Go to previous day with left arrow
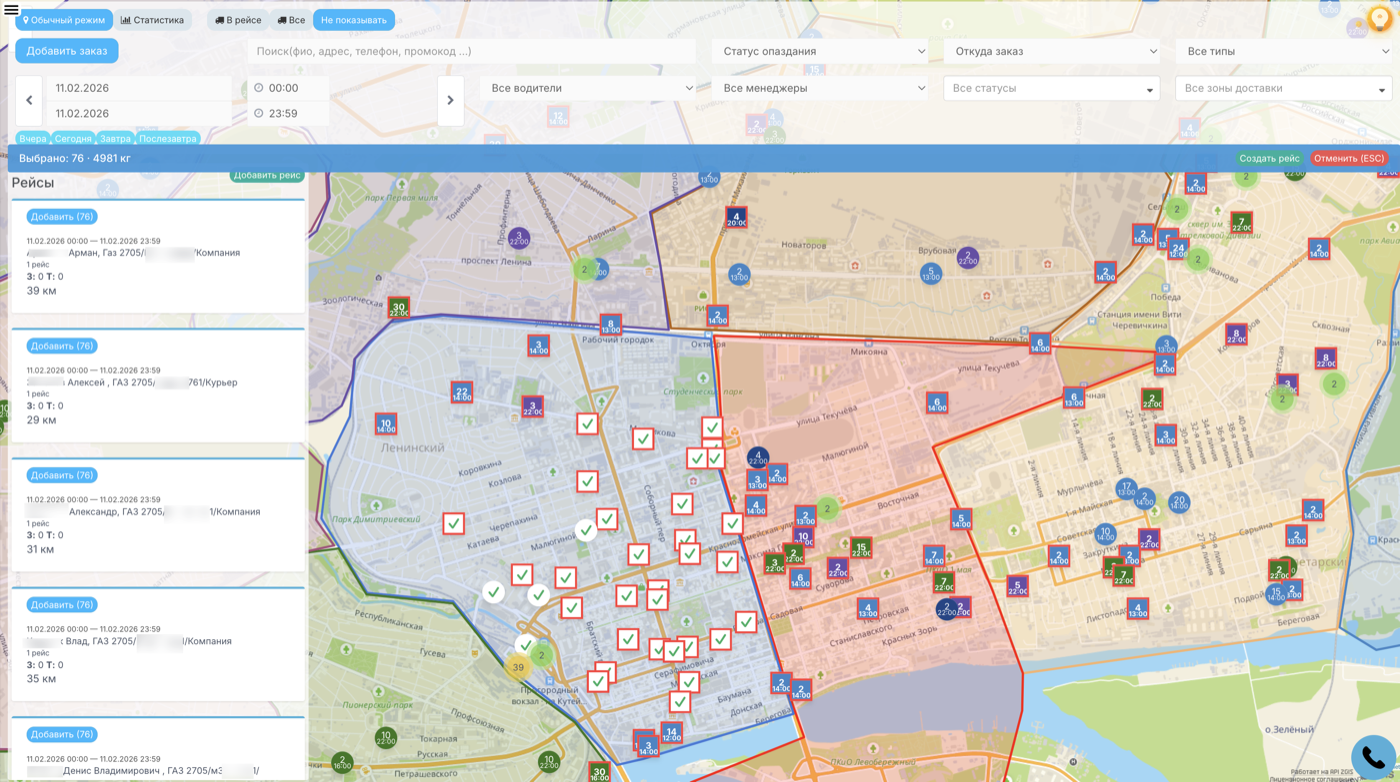1400x782 pixels. [x=29, y=100]
